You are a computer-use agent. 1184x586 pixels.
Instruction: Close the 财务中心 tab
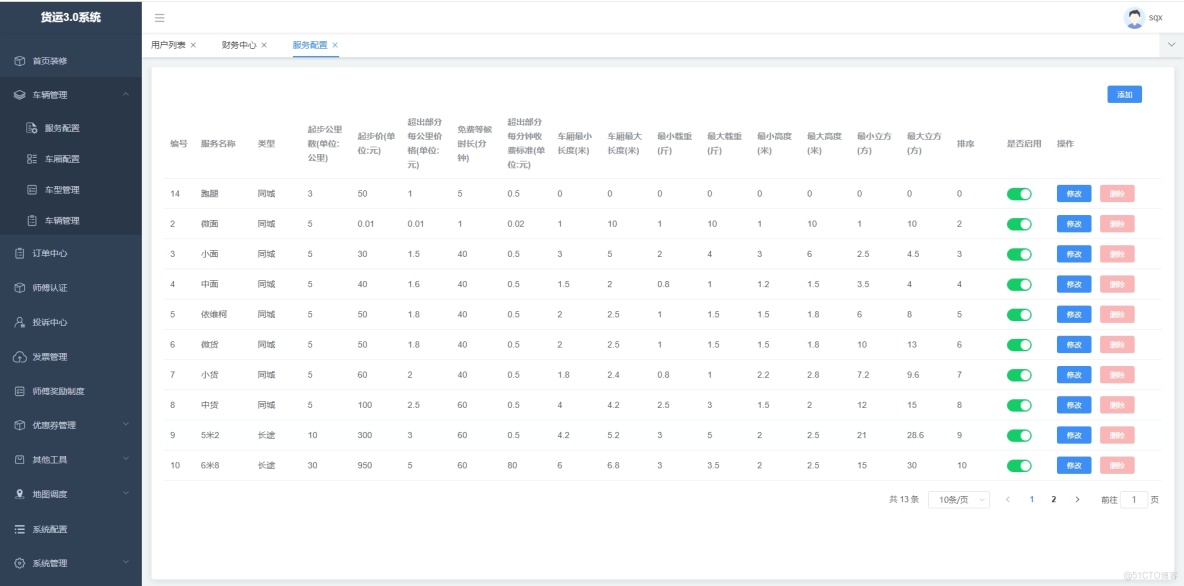point(264,45)
